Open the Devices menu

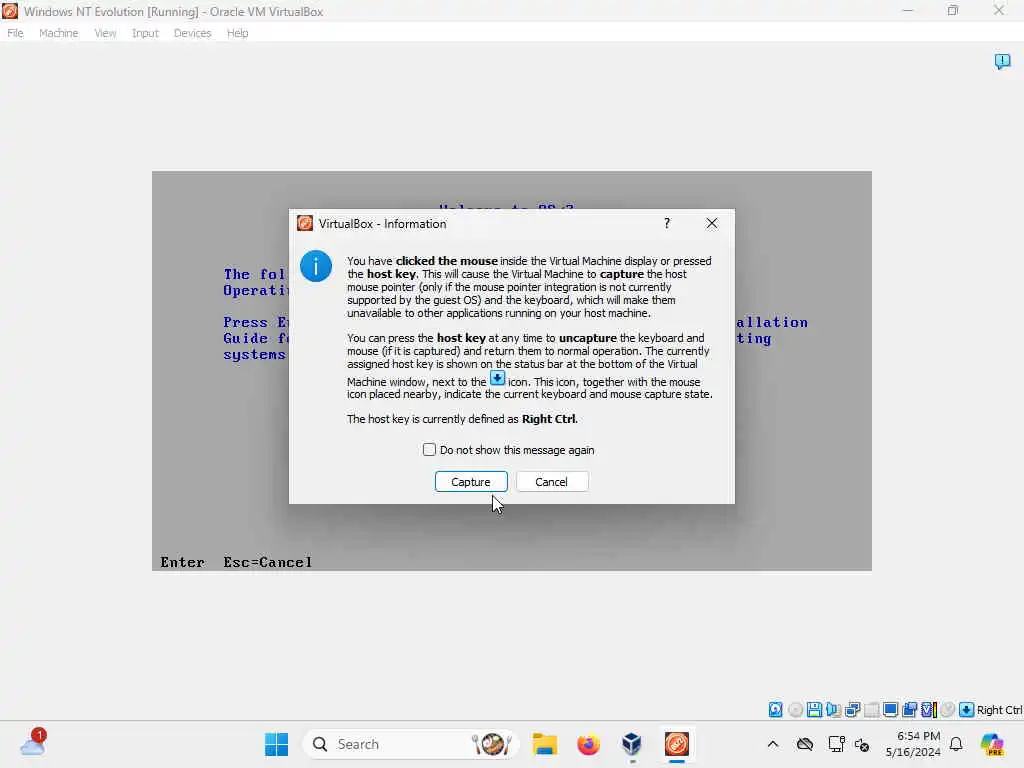click(193, 33)
